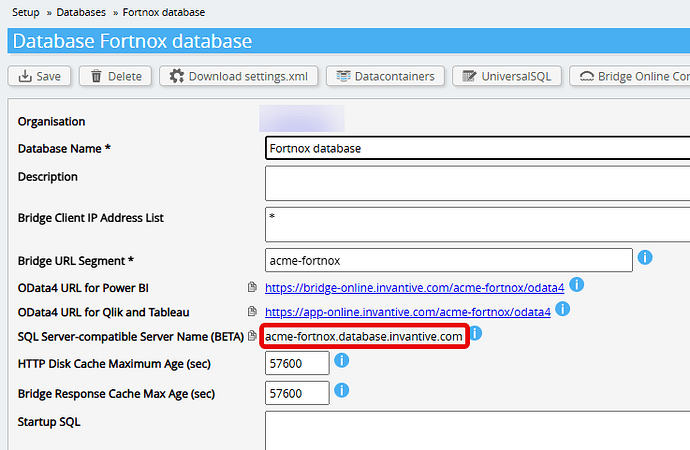Navigate to Databases in the breadcrumb
This screenshot has height=450, width=690.
81,12
